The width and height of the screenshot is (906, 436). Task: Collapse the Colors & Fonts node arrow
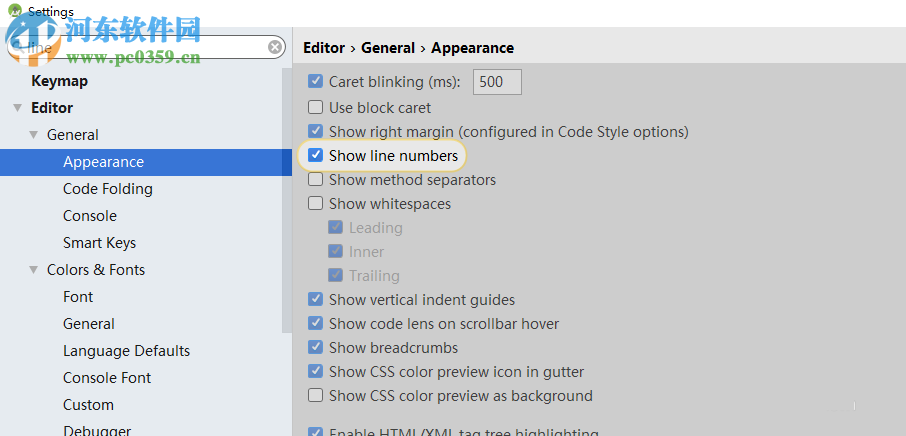click(x=33, y=270)
